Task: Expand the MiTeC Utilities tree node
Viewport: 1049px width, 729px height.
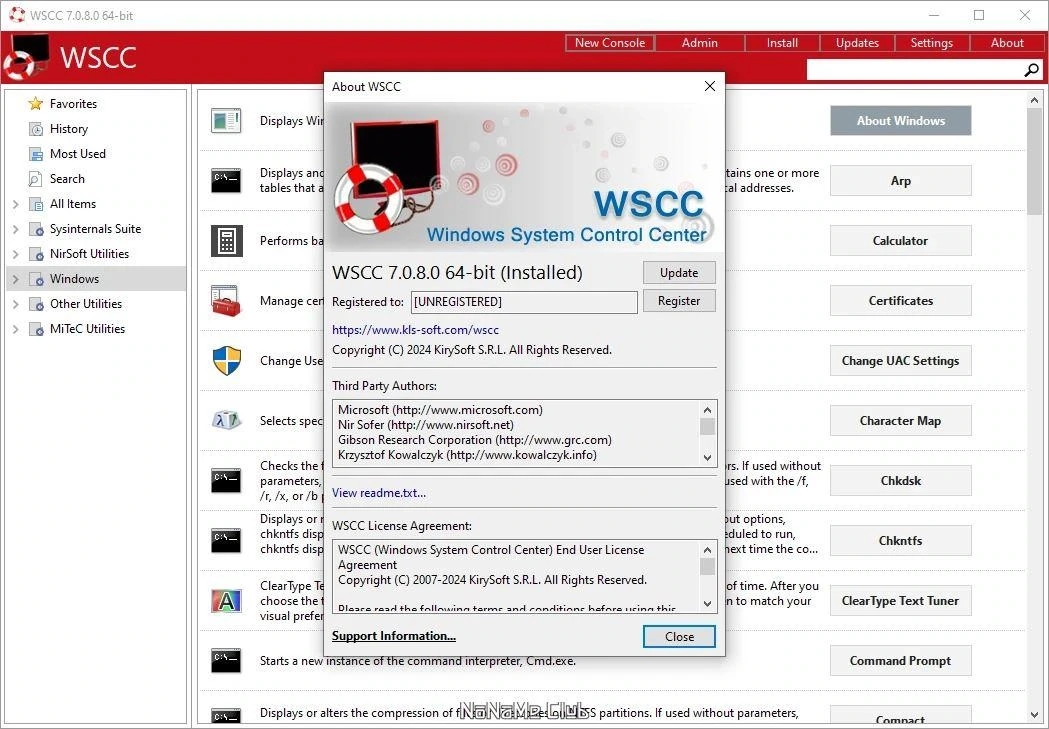Action: tap(15, 329)
